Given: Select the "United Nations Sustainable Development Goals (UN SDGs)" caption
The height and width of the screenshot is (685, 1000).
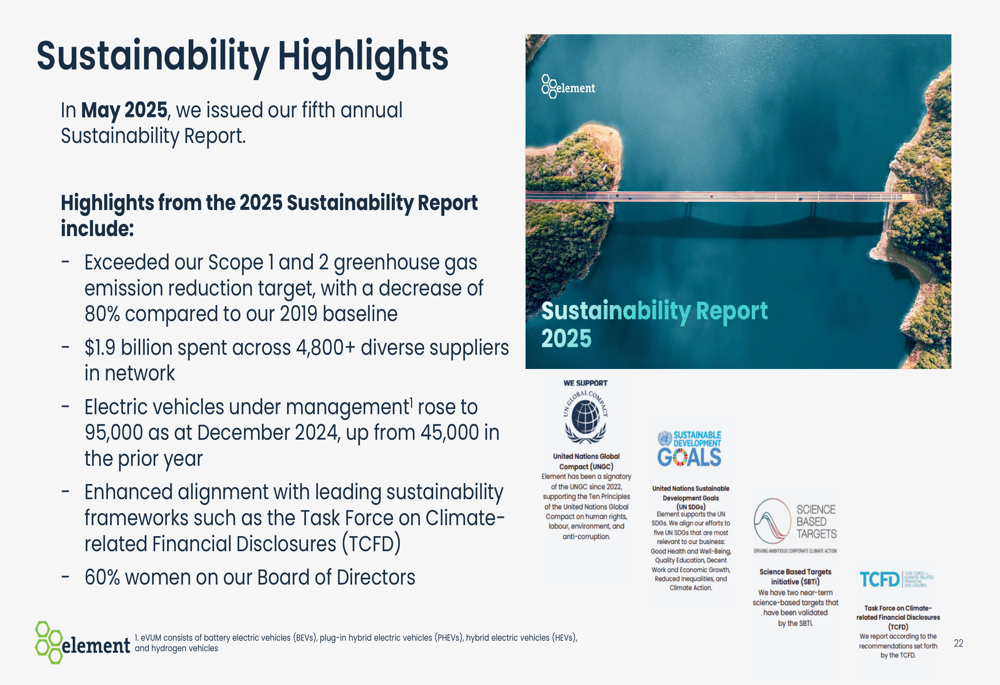Looking at the screenshot, I should (x=691, y=497).
